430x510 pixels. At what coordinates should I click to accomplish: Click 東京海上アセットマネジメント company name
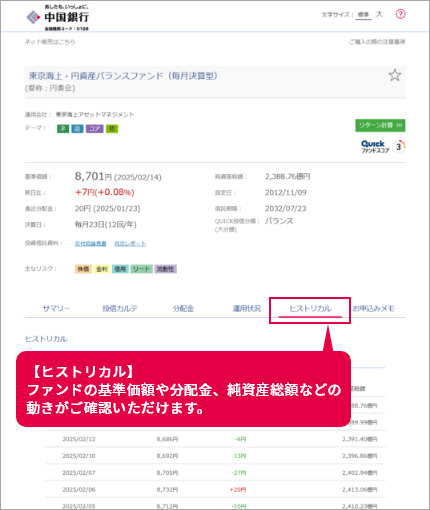click(x=95, y=115)
